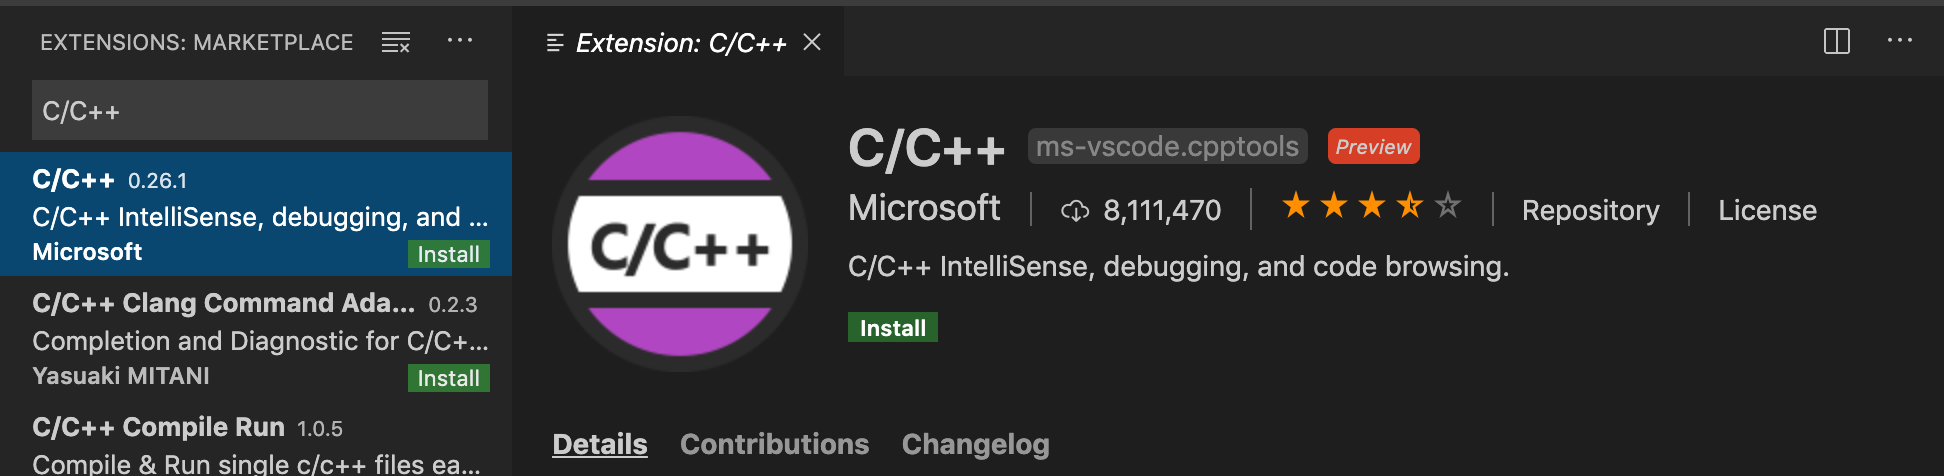
Task: Select the Details tab
Action: [600, 444]
